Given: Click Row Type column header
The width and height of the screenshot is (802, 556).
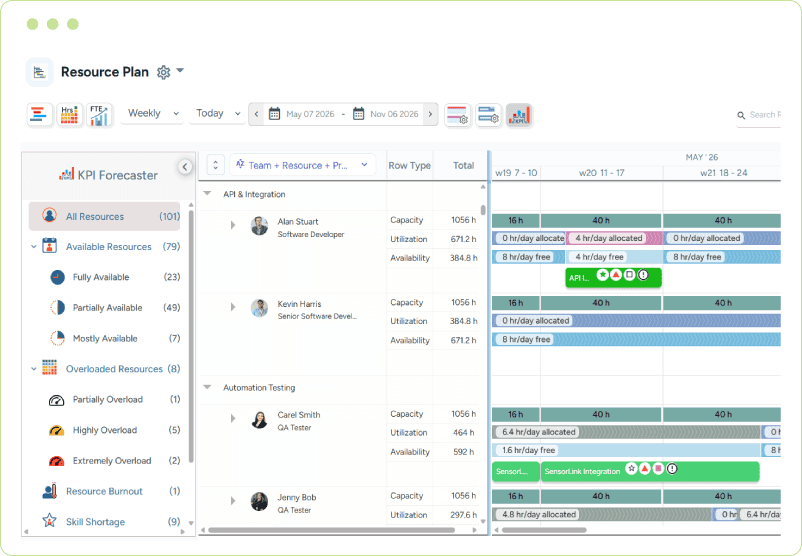Looking at the screenshot, I should coord(409,166).
